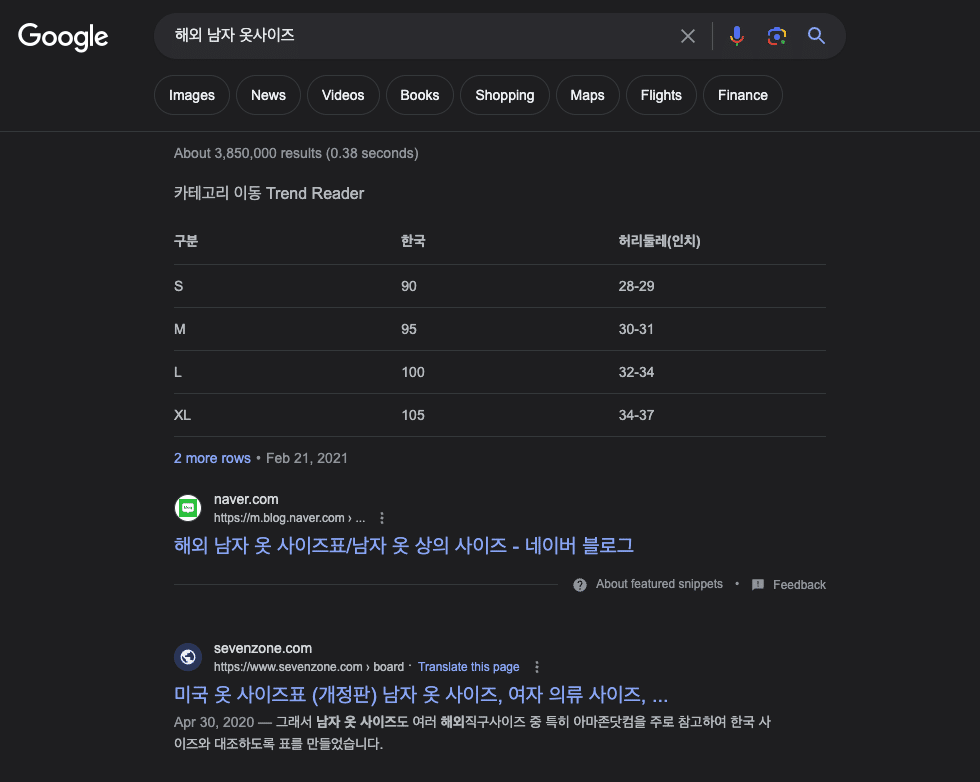Viewport: 980px width, 782px height.
Task: Expand the table via 2 more rows
Action: pos(212,458)
